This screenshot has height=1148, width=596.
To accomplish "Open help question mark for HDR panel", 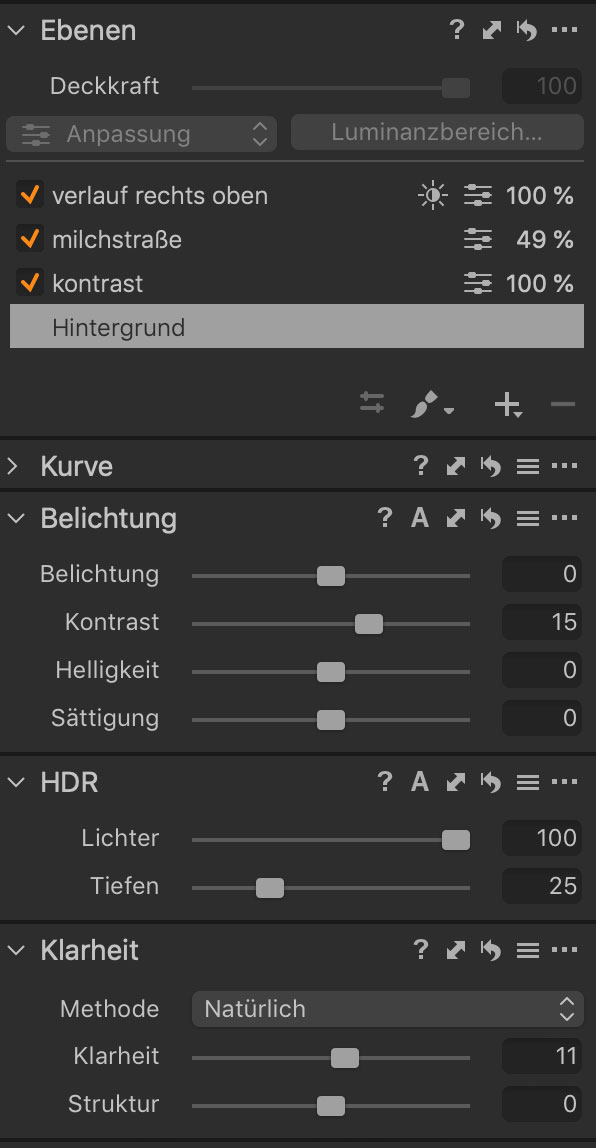I will pos(384,782).
